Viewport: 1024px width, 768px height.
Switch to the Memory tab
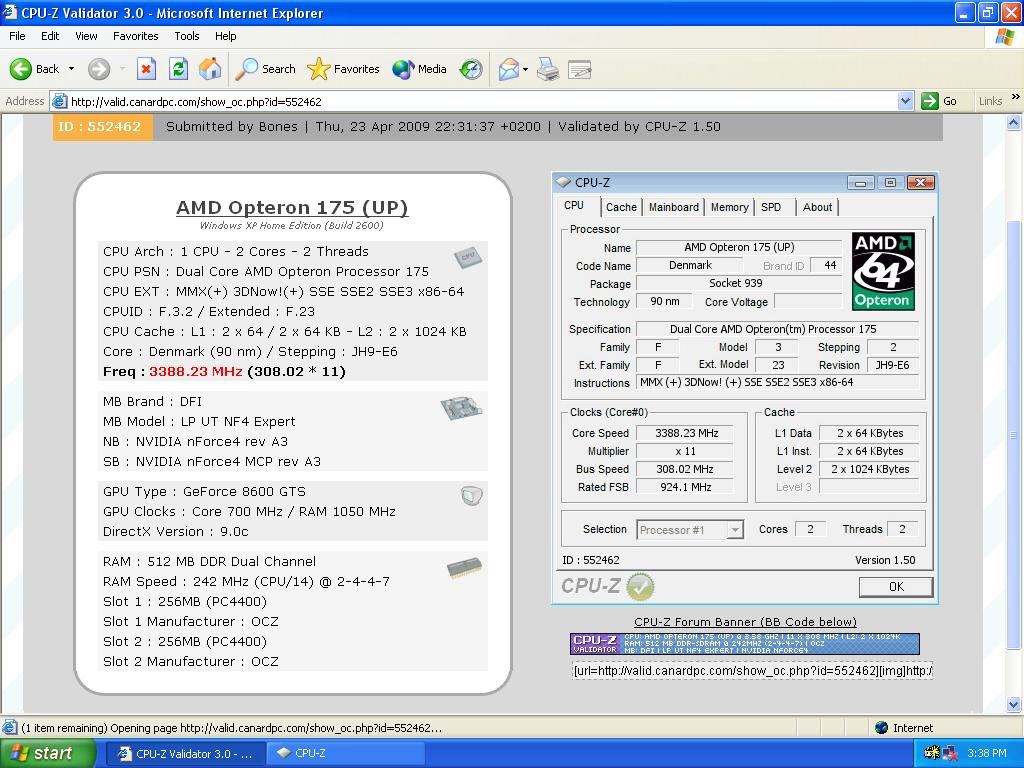click(729, 207)
